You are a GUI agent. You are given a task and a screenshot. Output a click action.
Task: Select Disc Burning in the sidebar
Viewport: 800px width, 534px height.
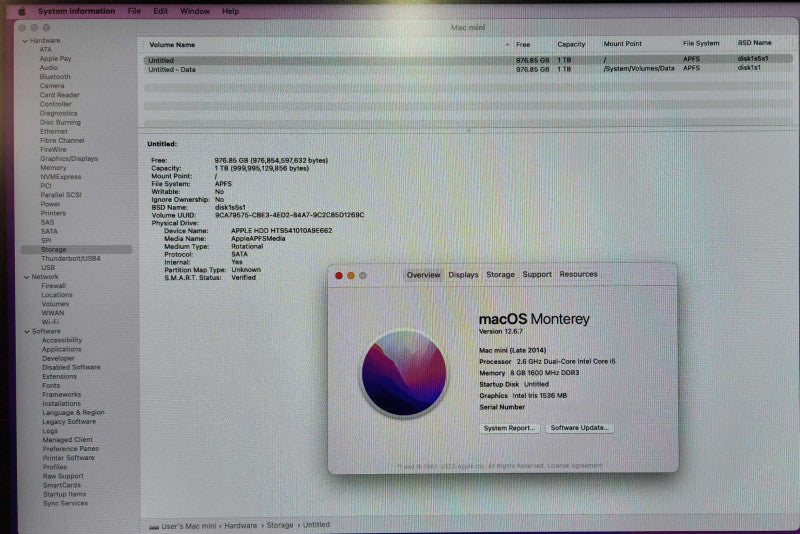coord(60,122)
